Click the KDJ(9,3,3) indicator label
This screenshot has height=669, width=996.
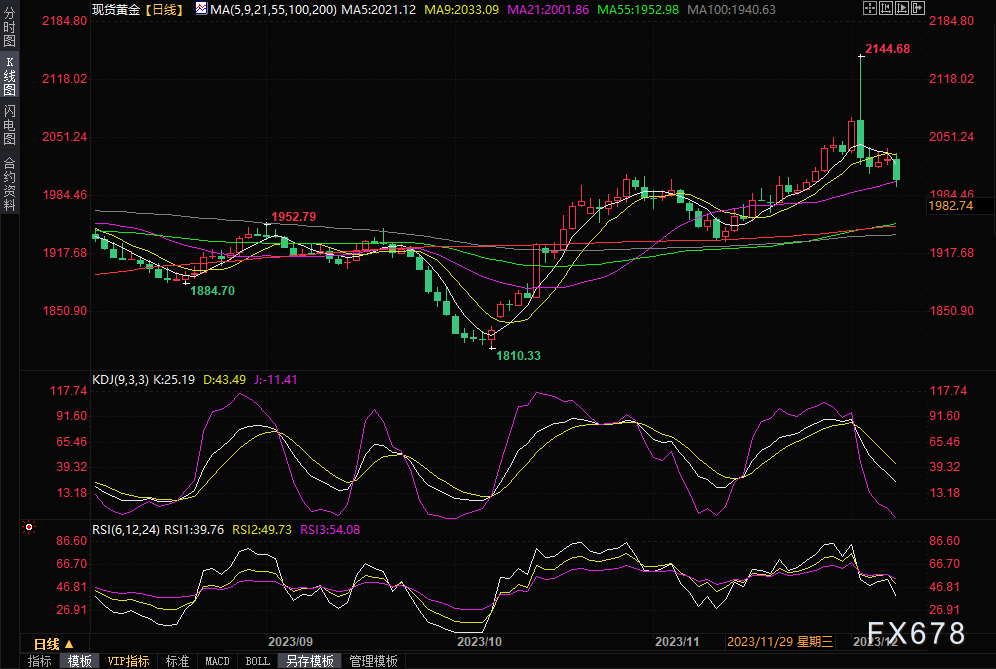click(120, 380)
